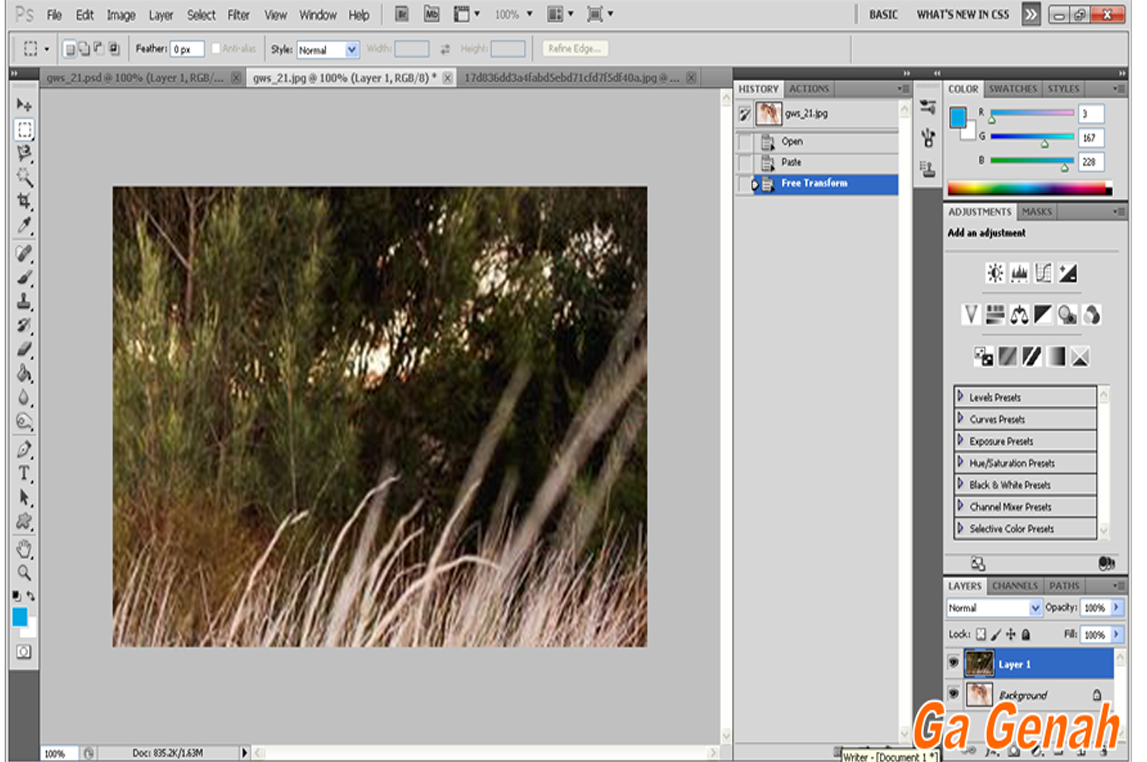
Task: Add a Brightness/Contrast adjustment
Action: point(995,270)
